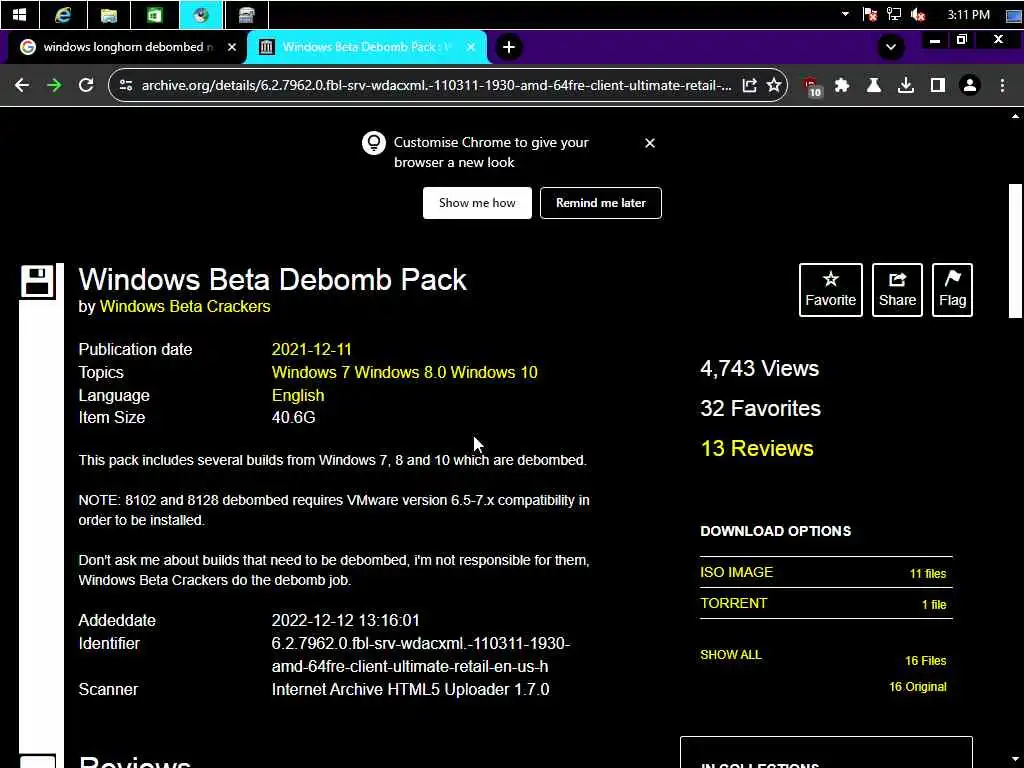Go forward with the green arrow
This screenshot has height=768, width=1024.
[x=54, y=86]
